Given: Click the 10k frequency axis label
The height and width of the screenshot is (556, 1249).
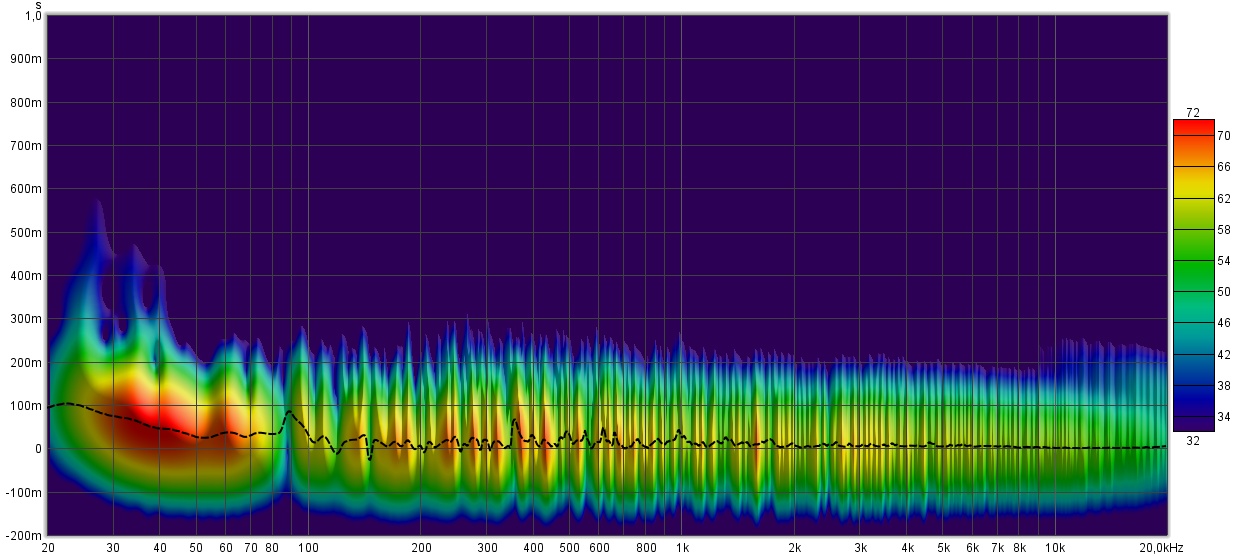Looking at the screenshot, I should click(1055, 548).
